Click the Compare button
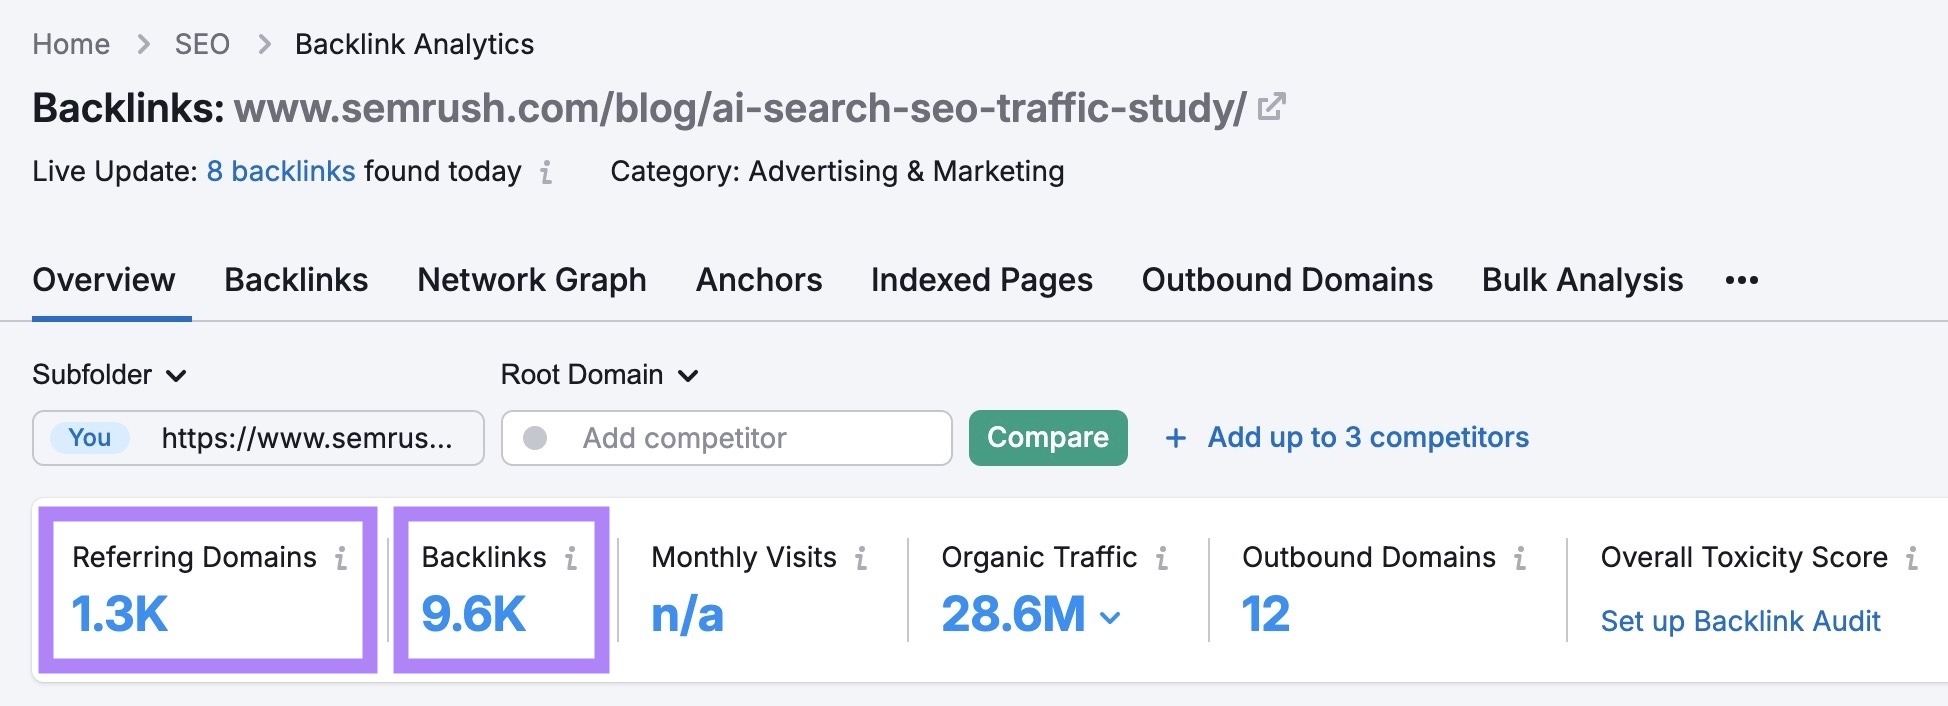Image resolution: width=1948 pixels, height=706 pixels. pyautogui.click(x=1047, y=437)
